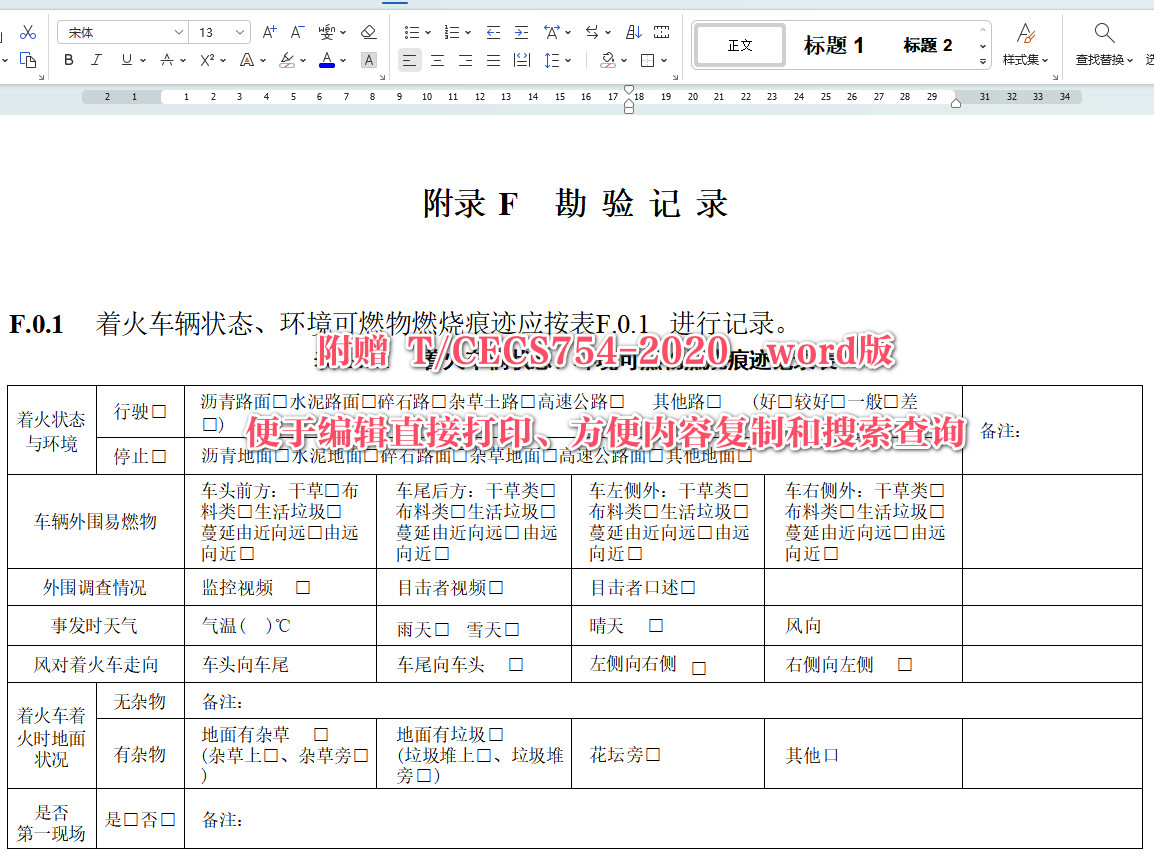Open the font color dropdown arrow
Viewport: 1154px width, 858px height.
[x=341, y=61]
